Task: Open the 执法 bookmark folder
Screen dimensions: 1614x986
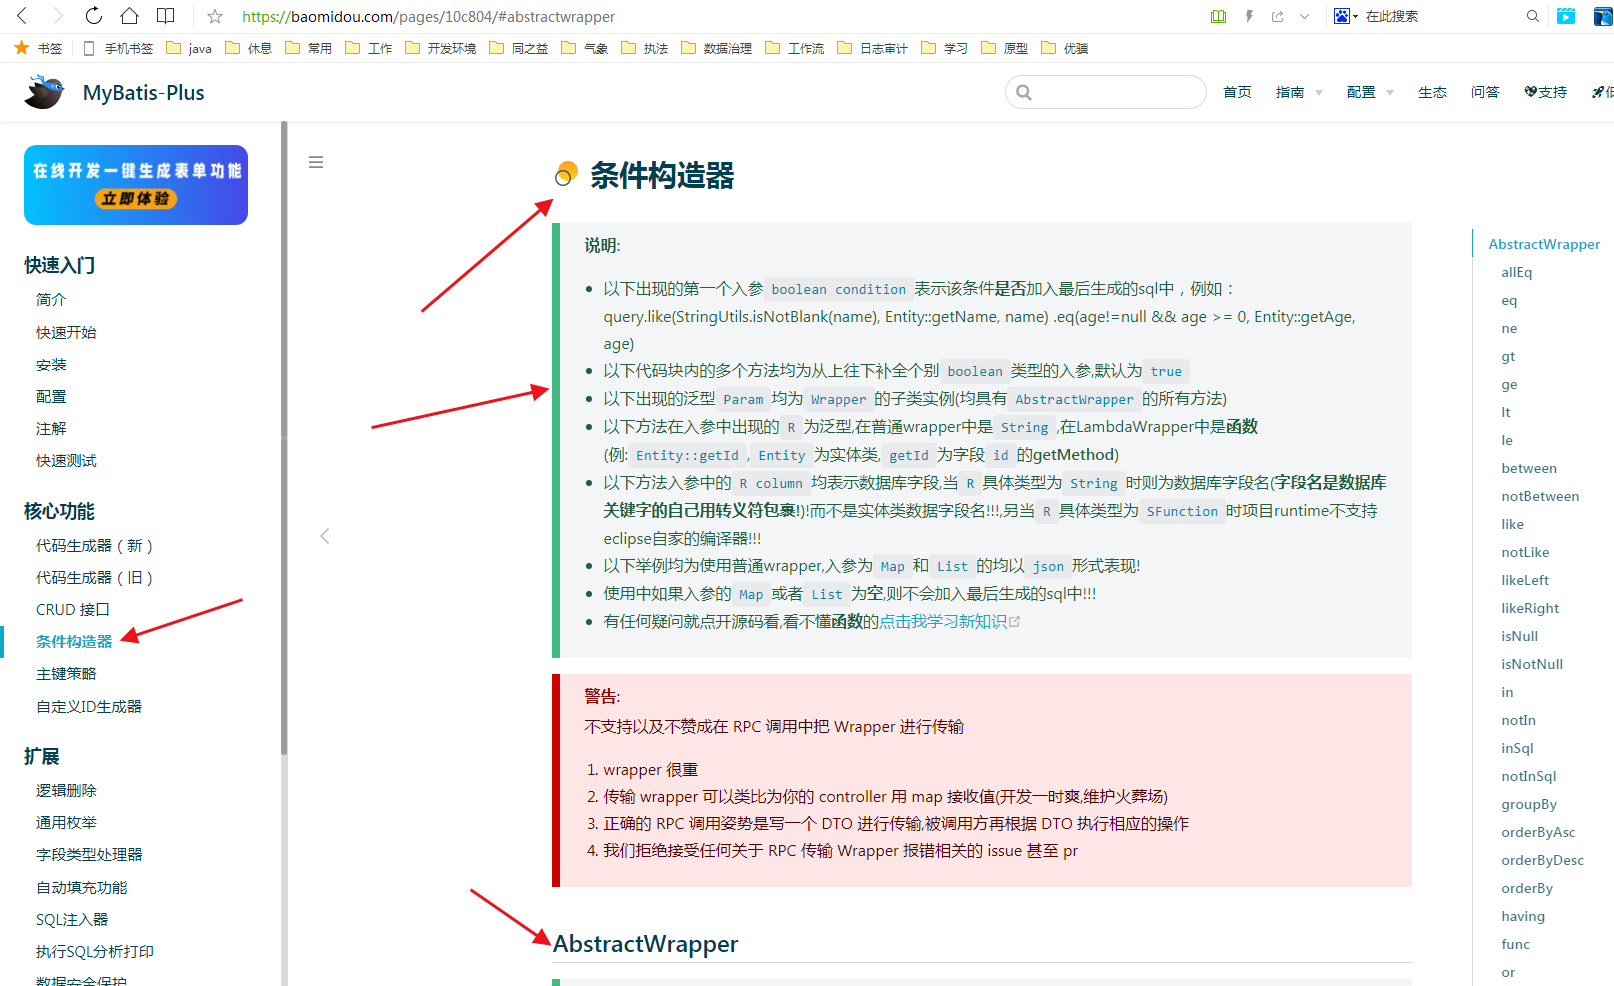Action: click(x=645, y=48)
